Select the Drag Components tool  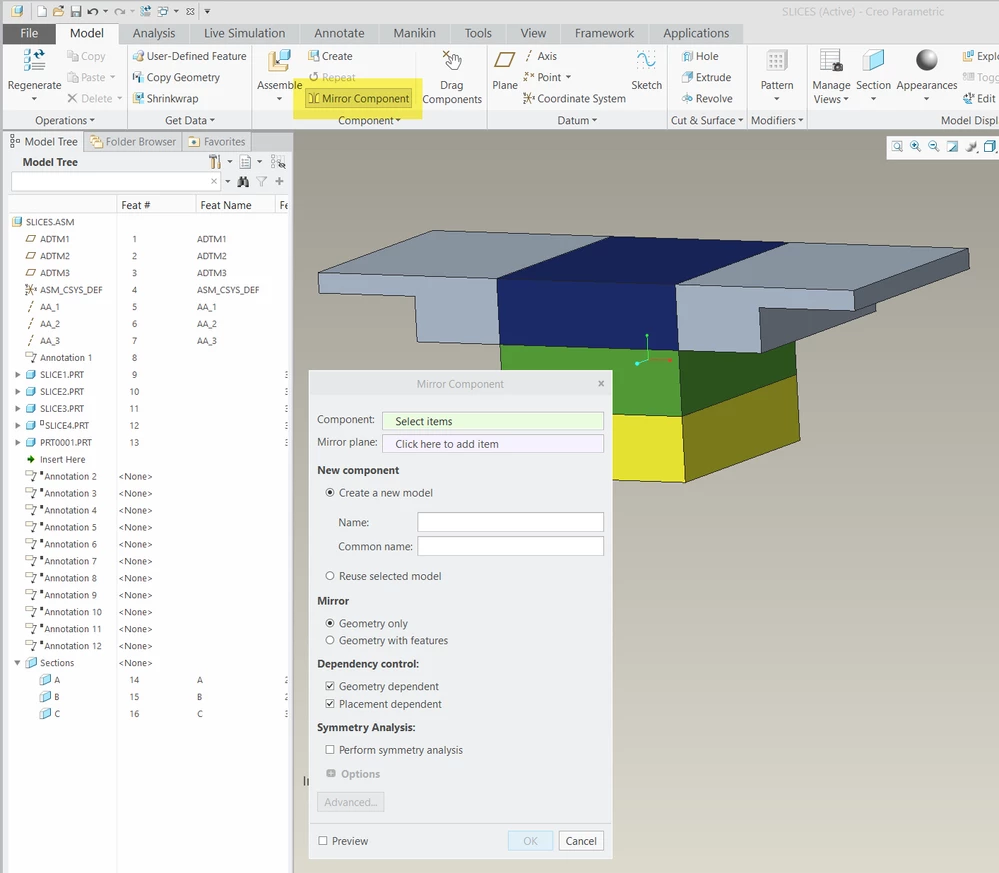tap(452, 78)
